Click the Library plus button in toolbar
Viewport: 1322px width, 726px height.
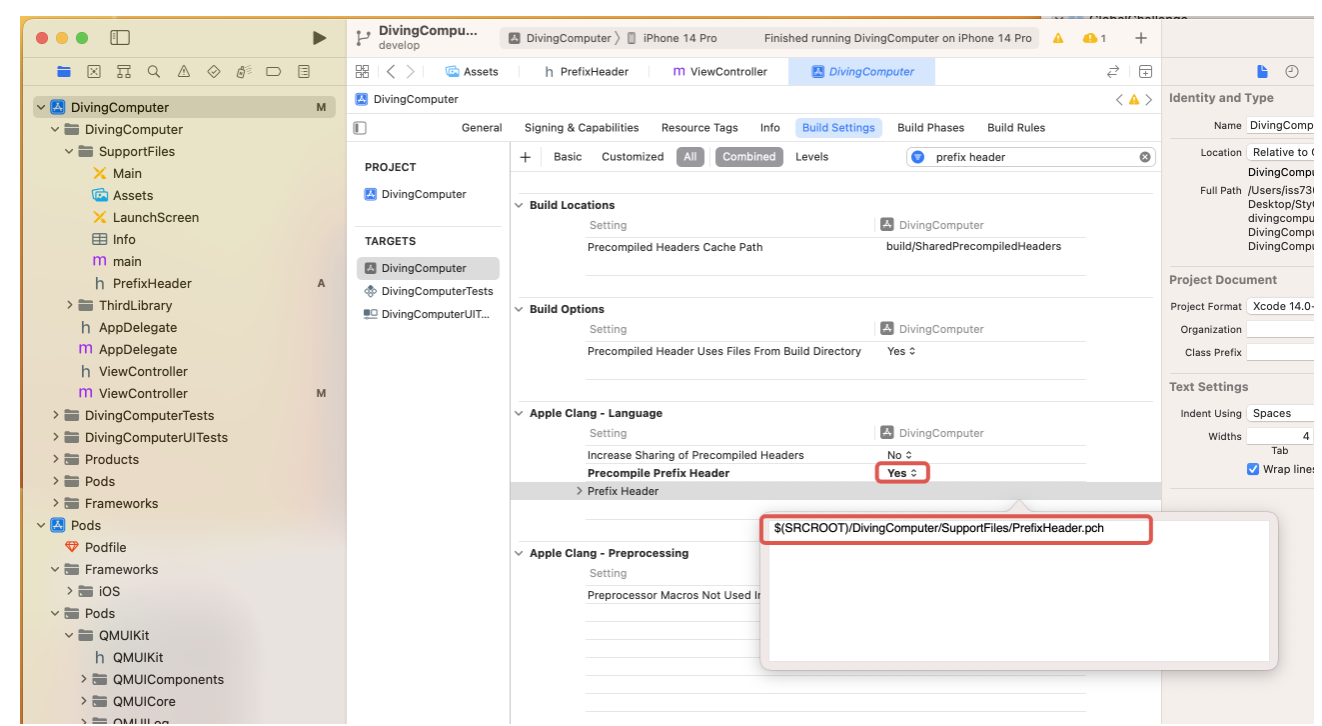1141,38
